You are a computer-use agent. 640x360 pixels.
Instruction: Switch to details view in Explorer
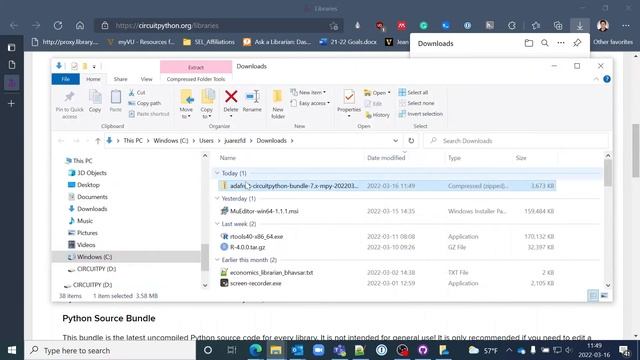click(593, 296)
